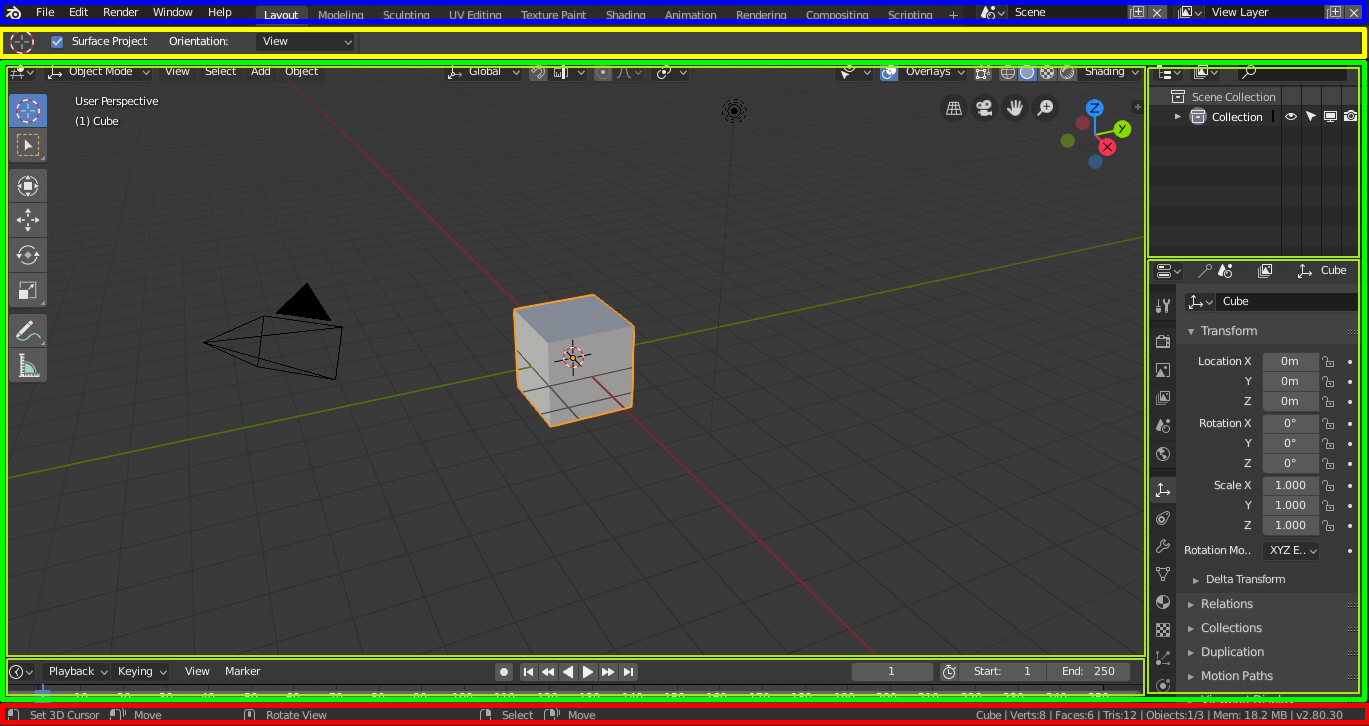Activate the Move tool
The height and width of the screenshot is (726, 1369).
28,220
